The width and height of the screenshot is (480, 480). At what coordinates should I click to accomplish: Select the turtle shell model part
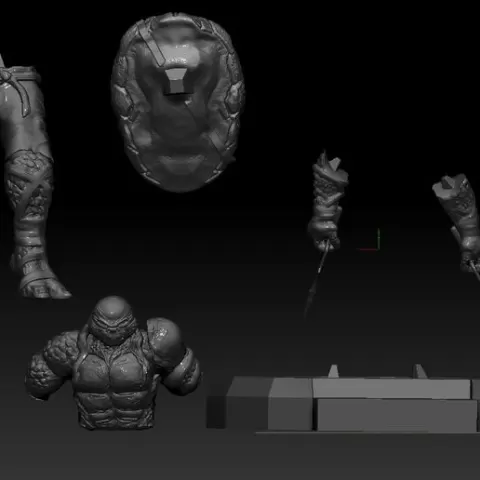point(178,103)
